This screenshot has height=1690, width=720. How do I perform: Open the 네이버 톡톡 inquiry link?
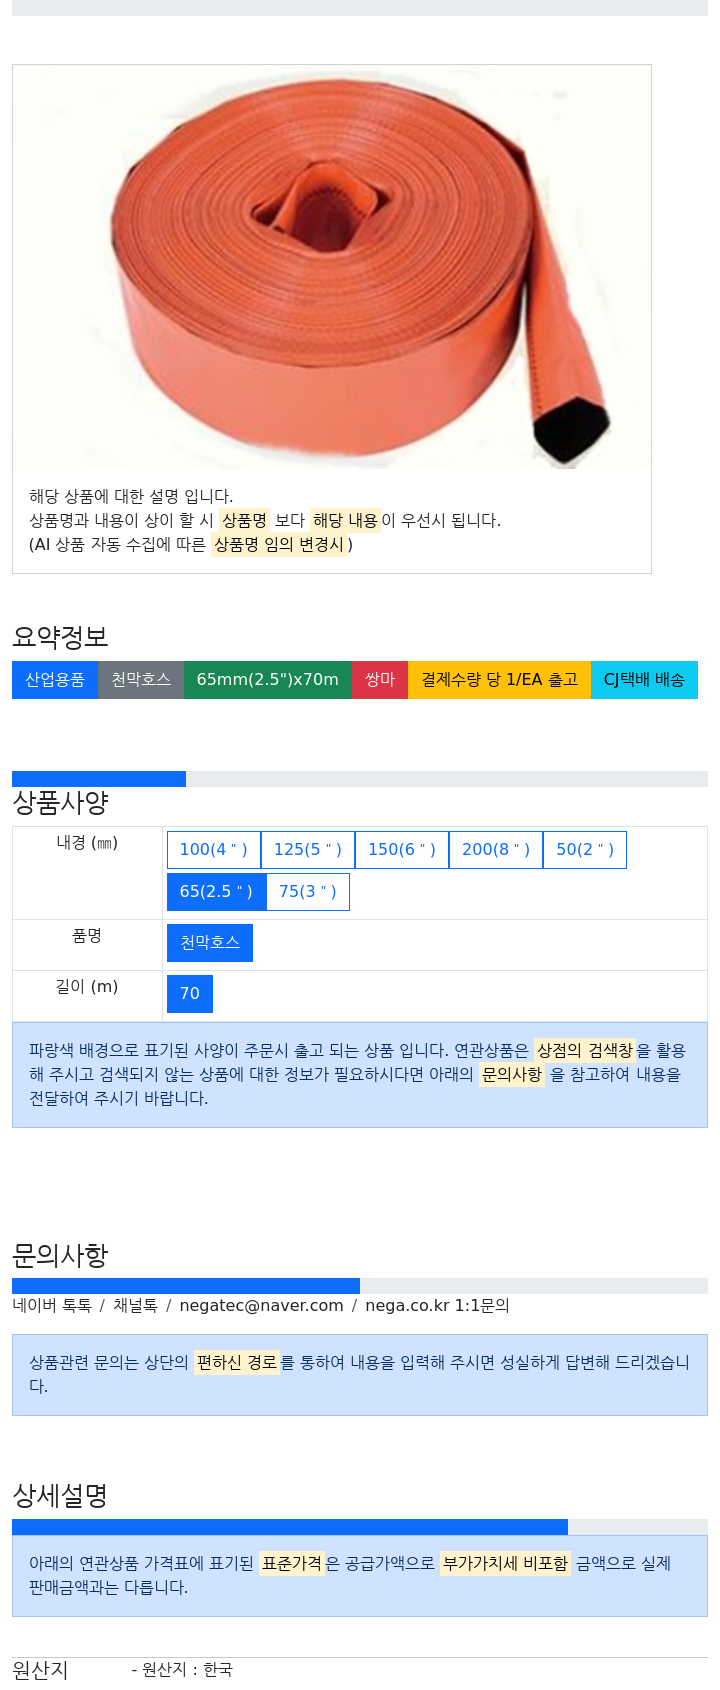[52, 1306]
